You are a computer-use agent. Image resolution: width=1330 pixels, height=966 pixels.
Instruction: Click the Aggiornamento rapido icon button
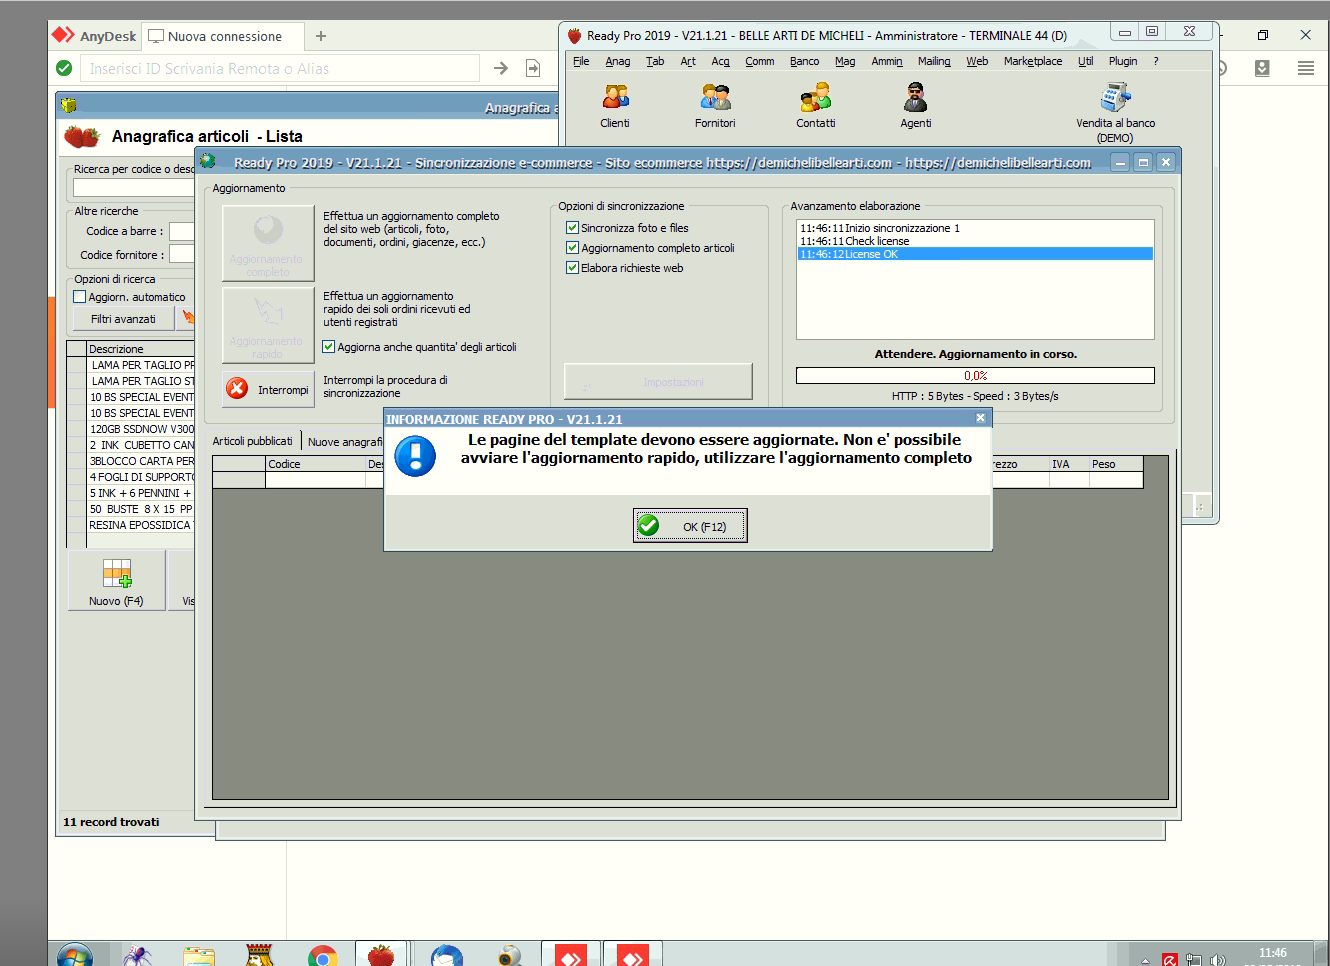(x=268, y=324)
